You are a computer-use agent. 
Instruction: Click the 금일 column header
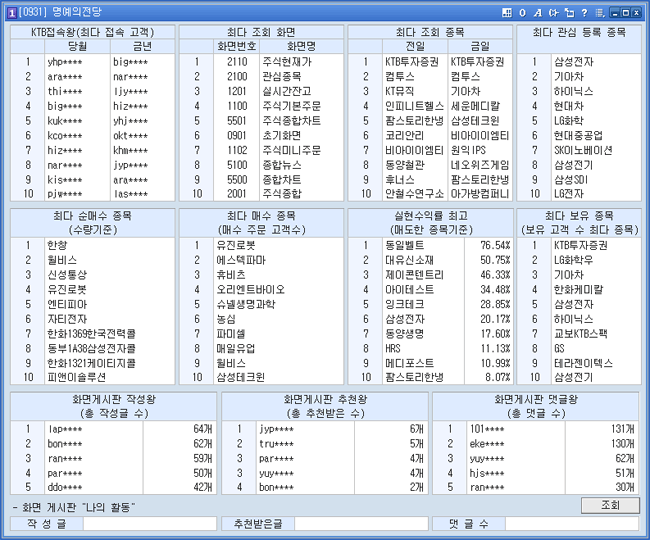point(480,46)
